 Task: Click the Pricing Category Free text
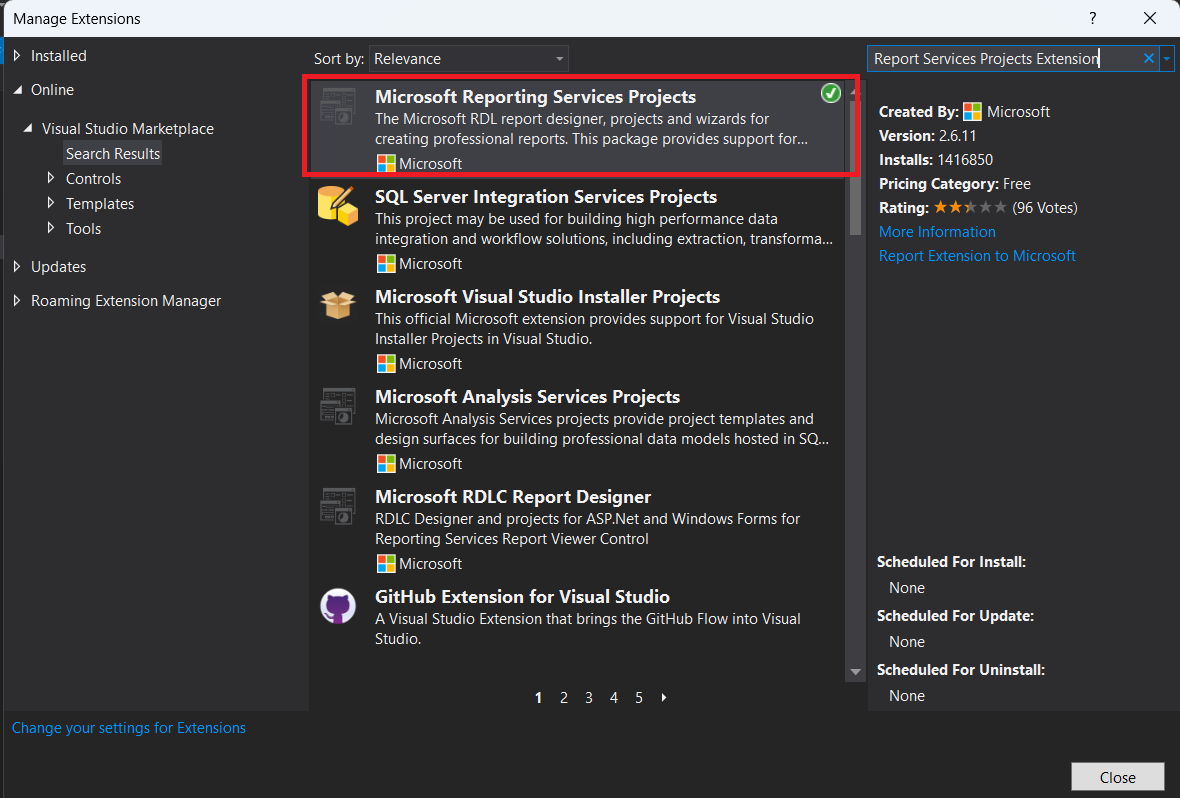(954, 184)
